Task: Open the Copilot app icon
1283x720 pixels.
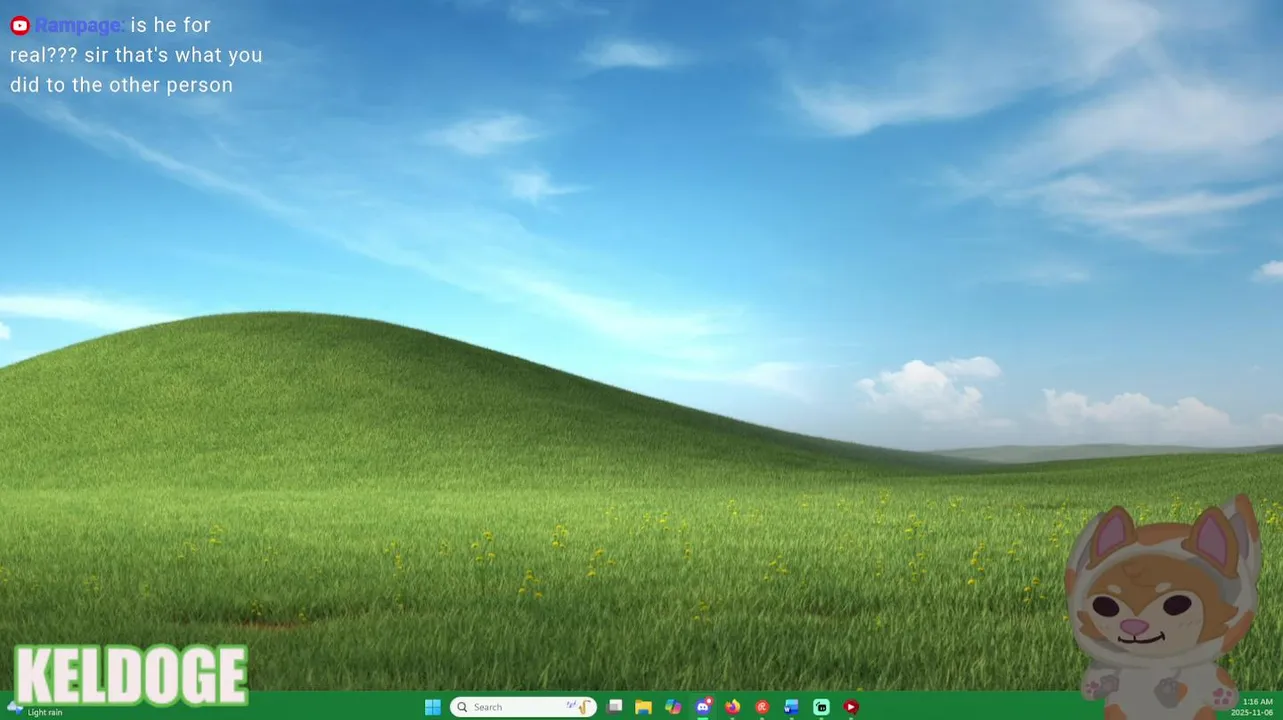Action: click(x=674, y=707)
